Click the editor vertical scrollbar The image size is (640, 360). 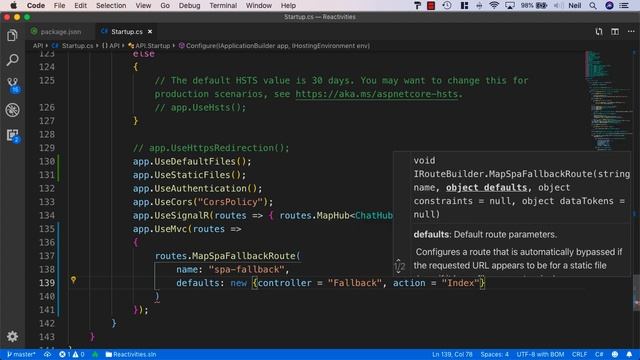point(636,293)
